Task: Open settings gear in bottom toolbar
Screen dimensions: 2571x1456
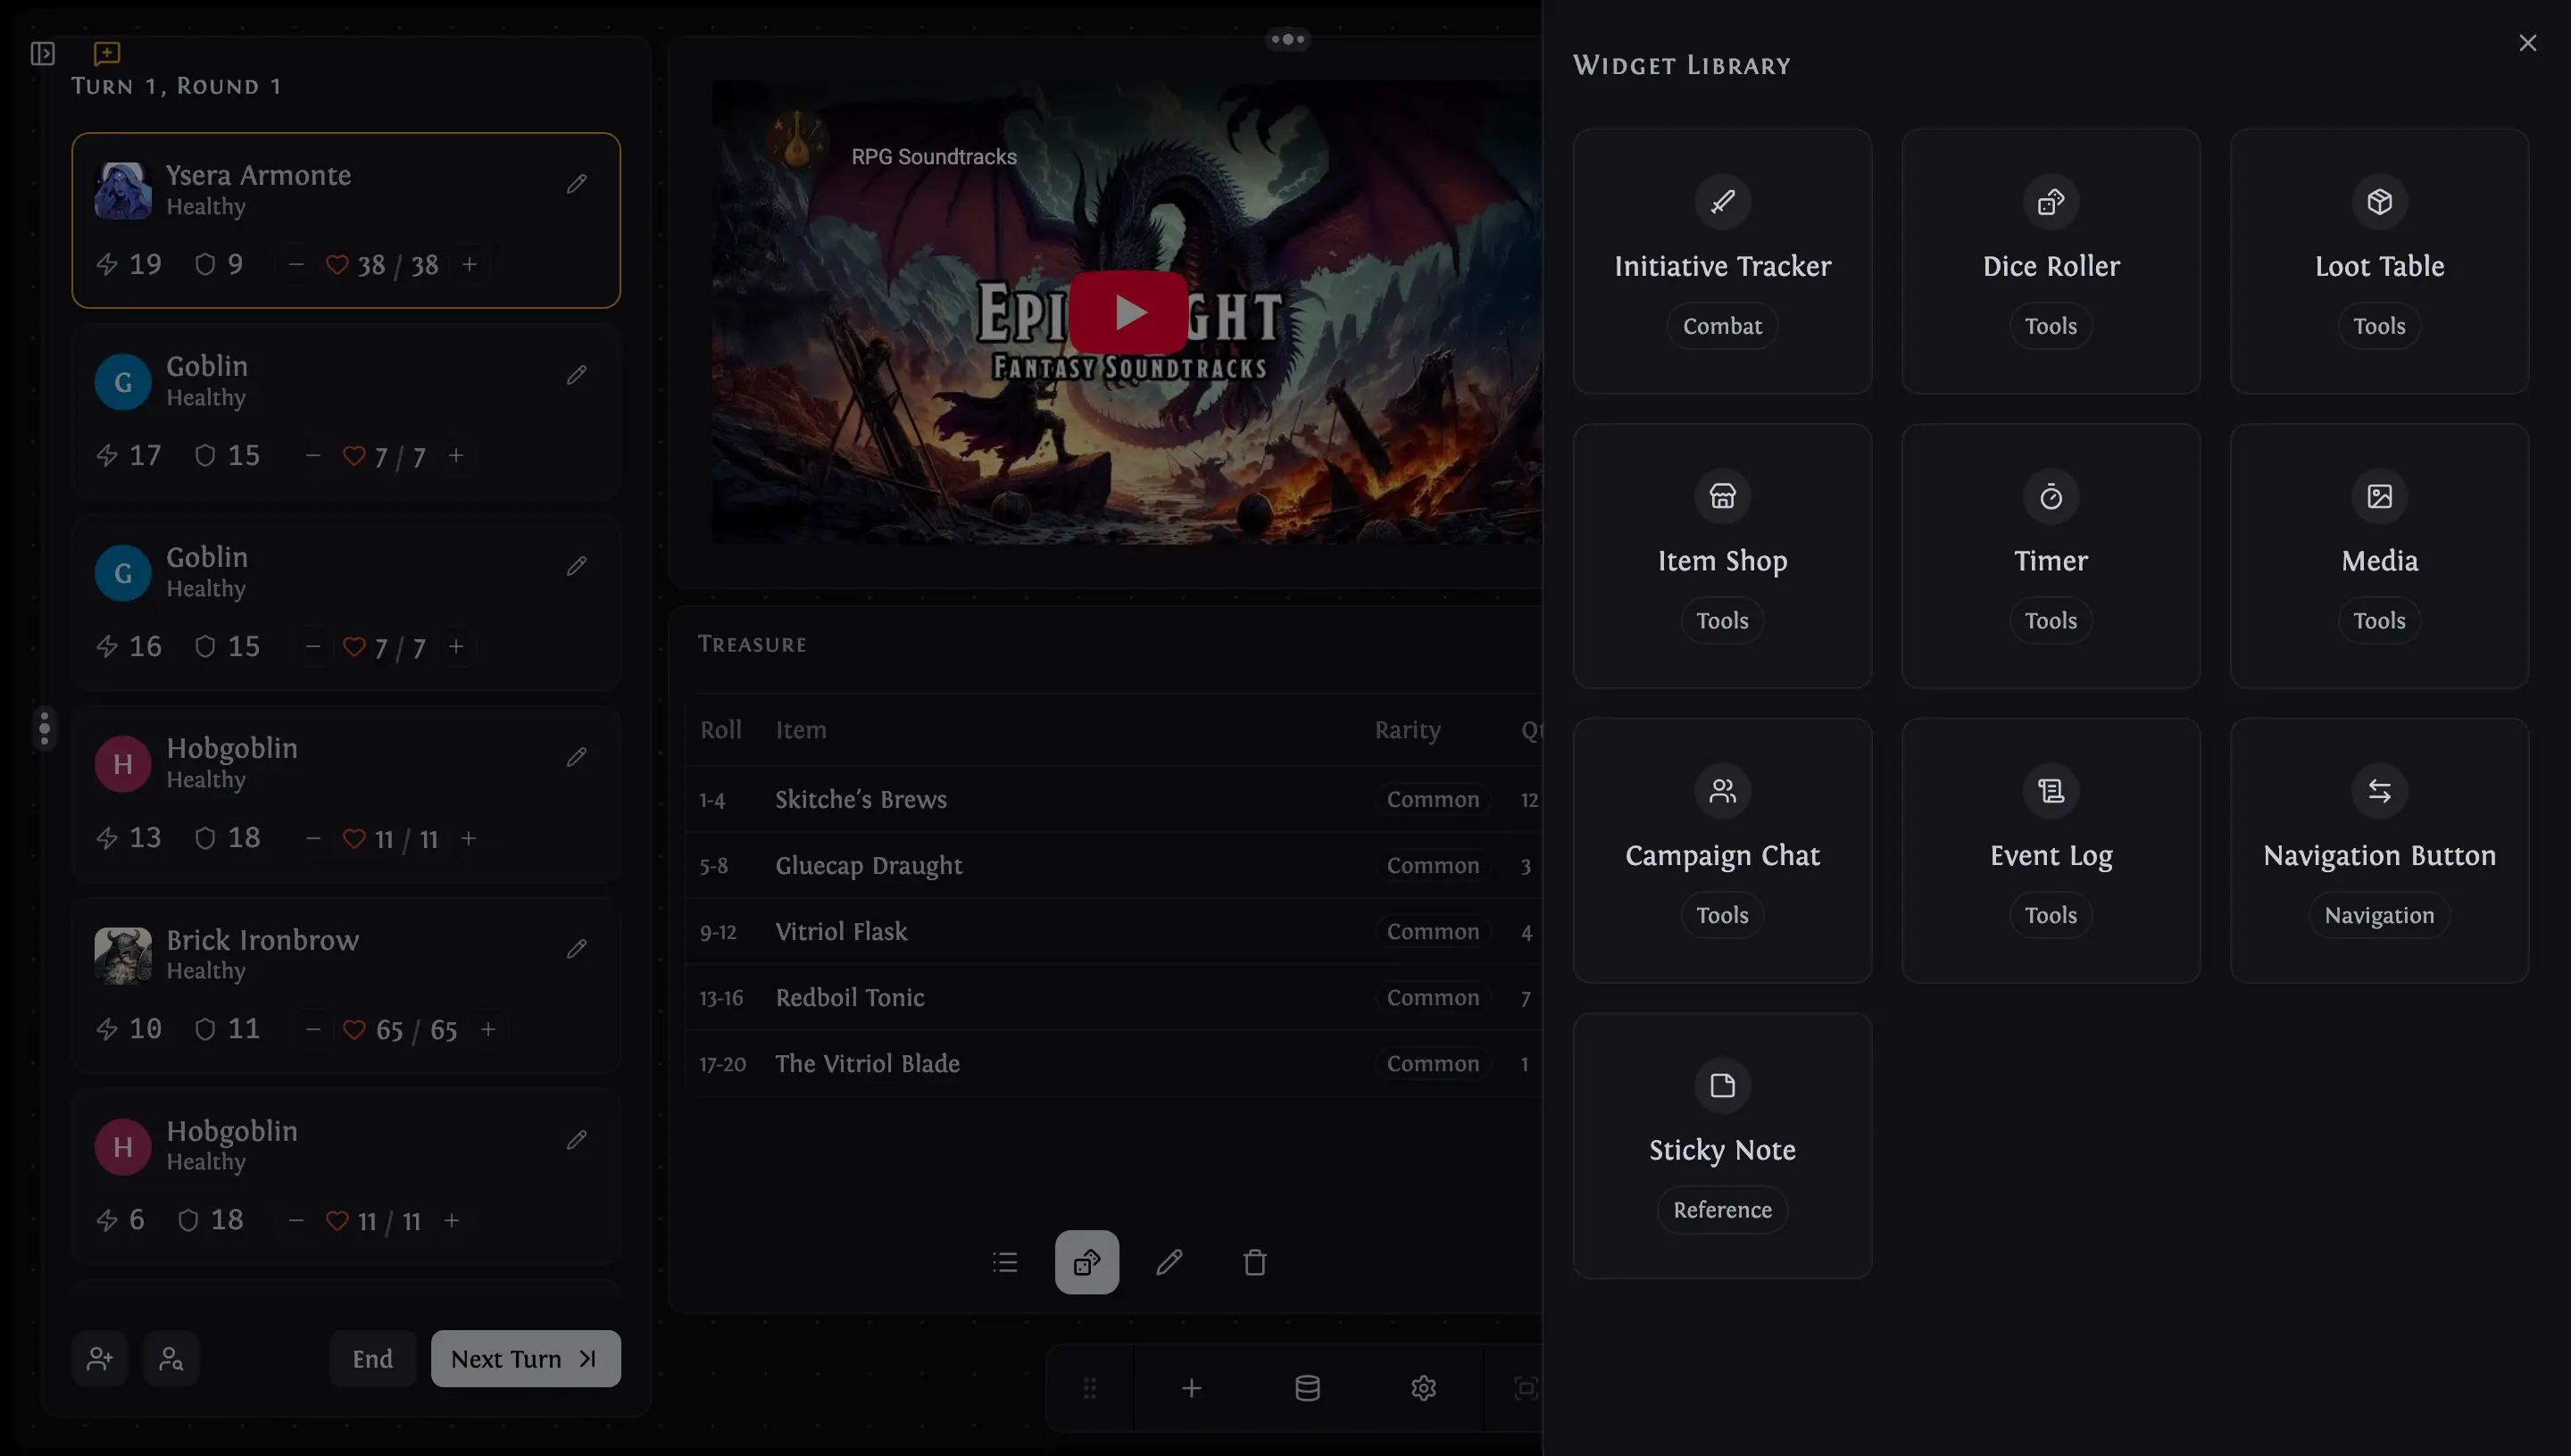Action: click(1424, 1389)
